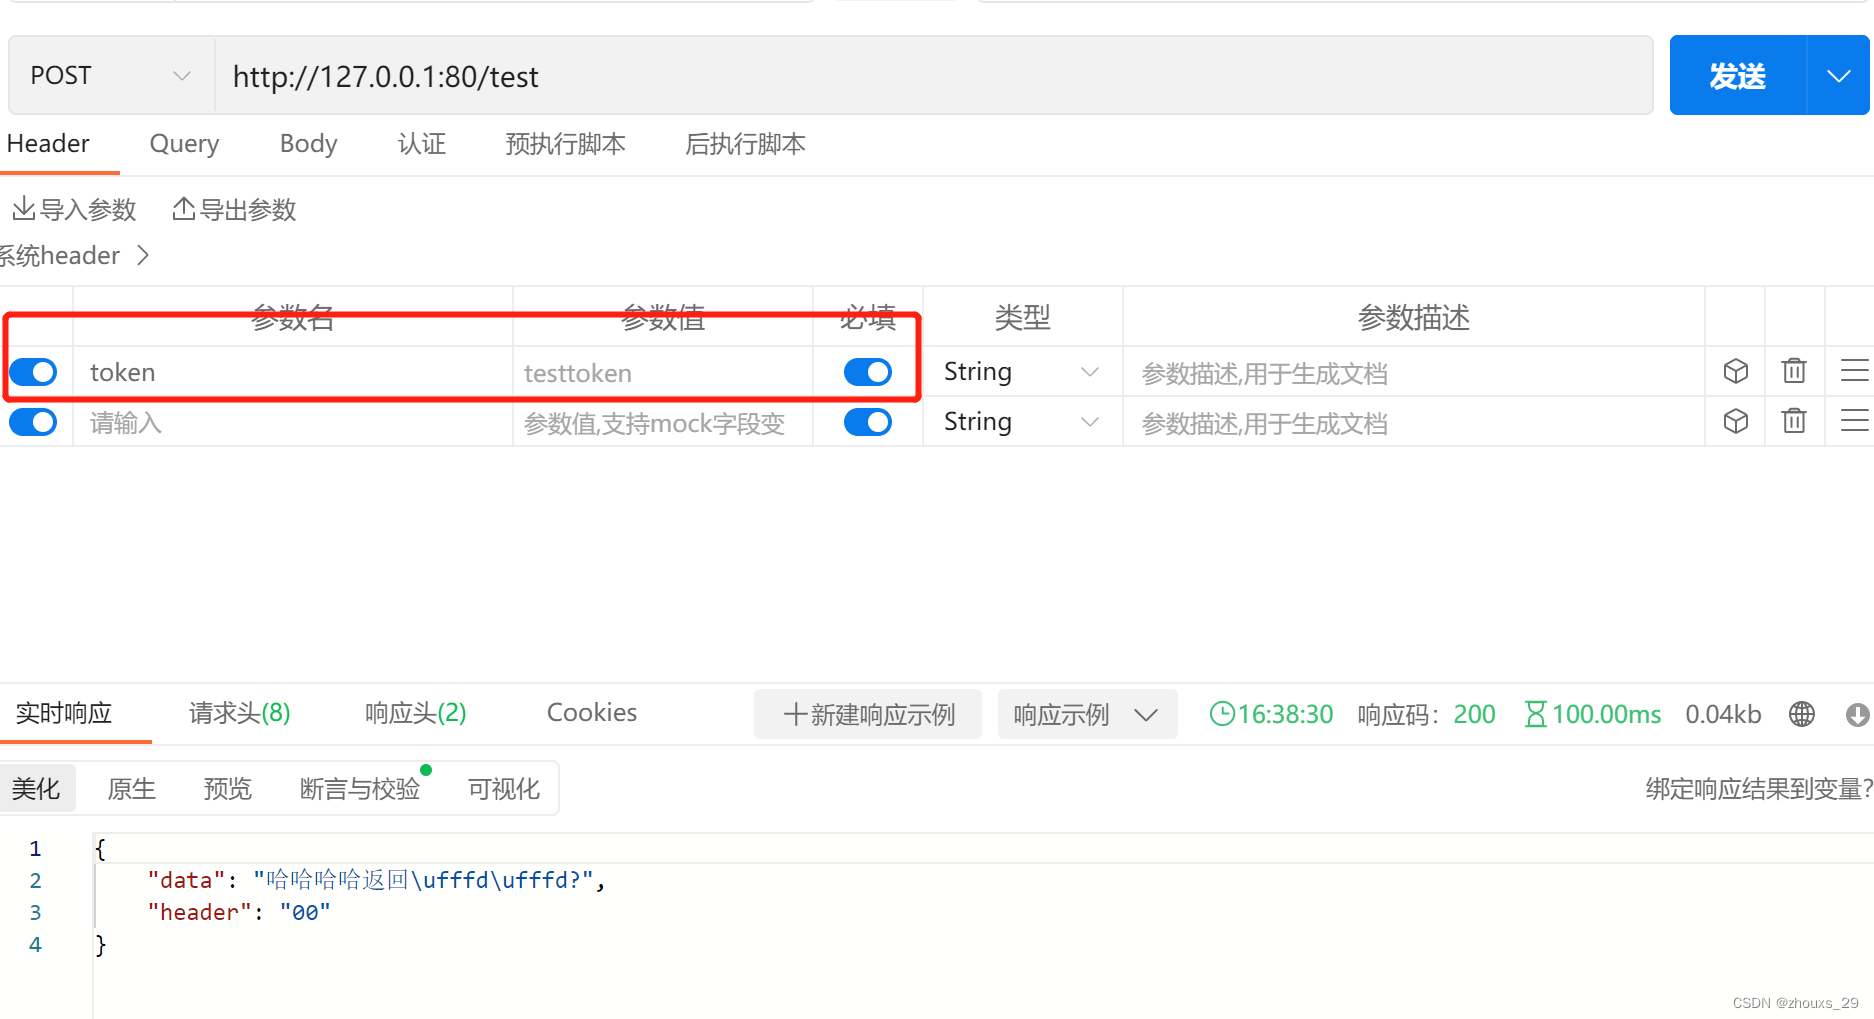Click the 请输入 row's description field
This screenshot has width=1874, height=1019.
tap(1413, 422)
